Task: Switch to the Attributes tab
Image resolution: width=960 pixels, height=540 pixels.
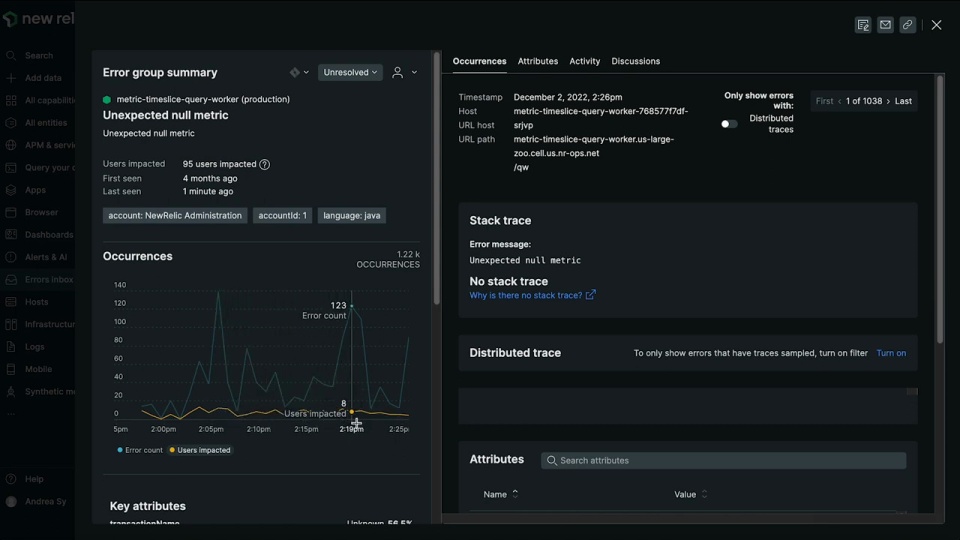Action: coord(538,61)
